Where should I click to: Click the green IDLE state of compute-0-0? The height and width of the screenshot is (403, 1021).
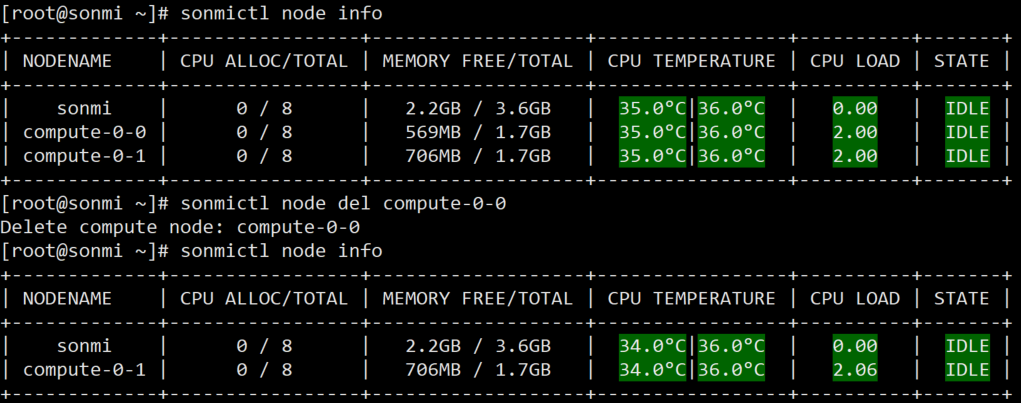point(968,132)
